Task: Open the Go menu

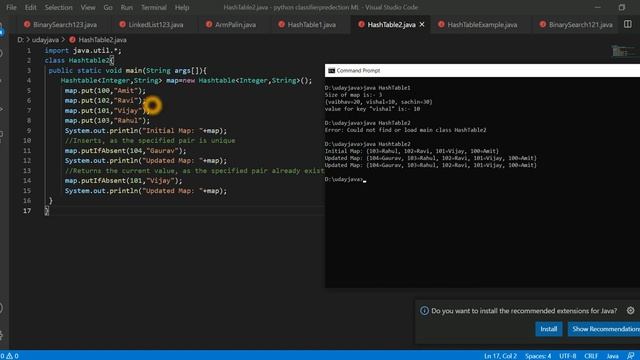Action: [x=108, y=7]
